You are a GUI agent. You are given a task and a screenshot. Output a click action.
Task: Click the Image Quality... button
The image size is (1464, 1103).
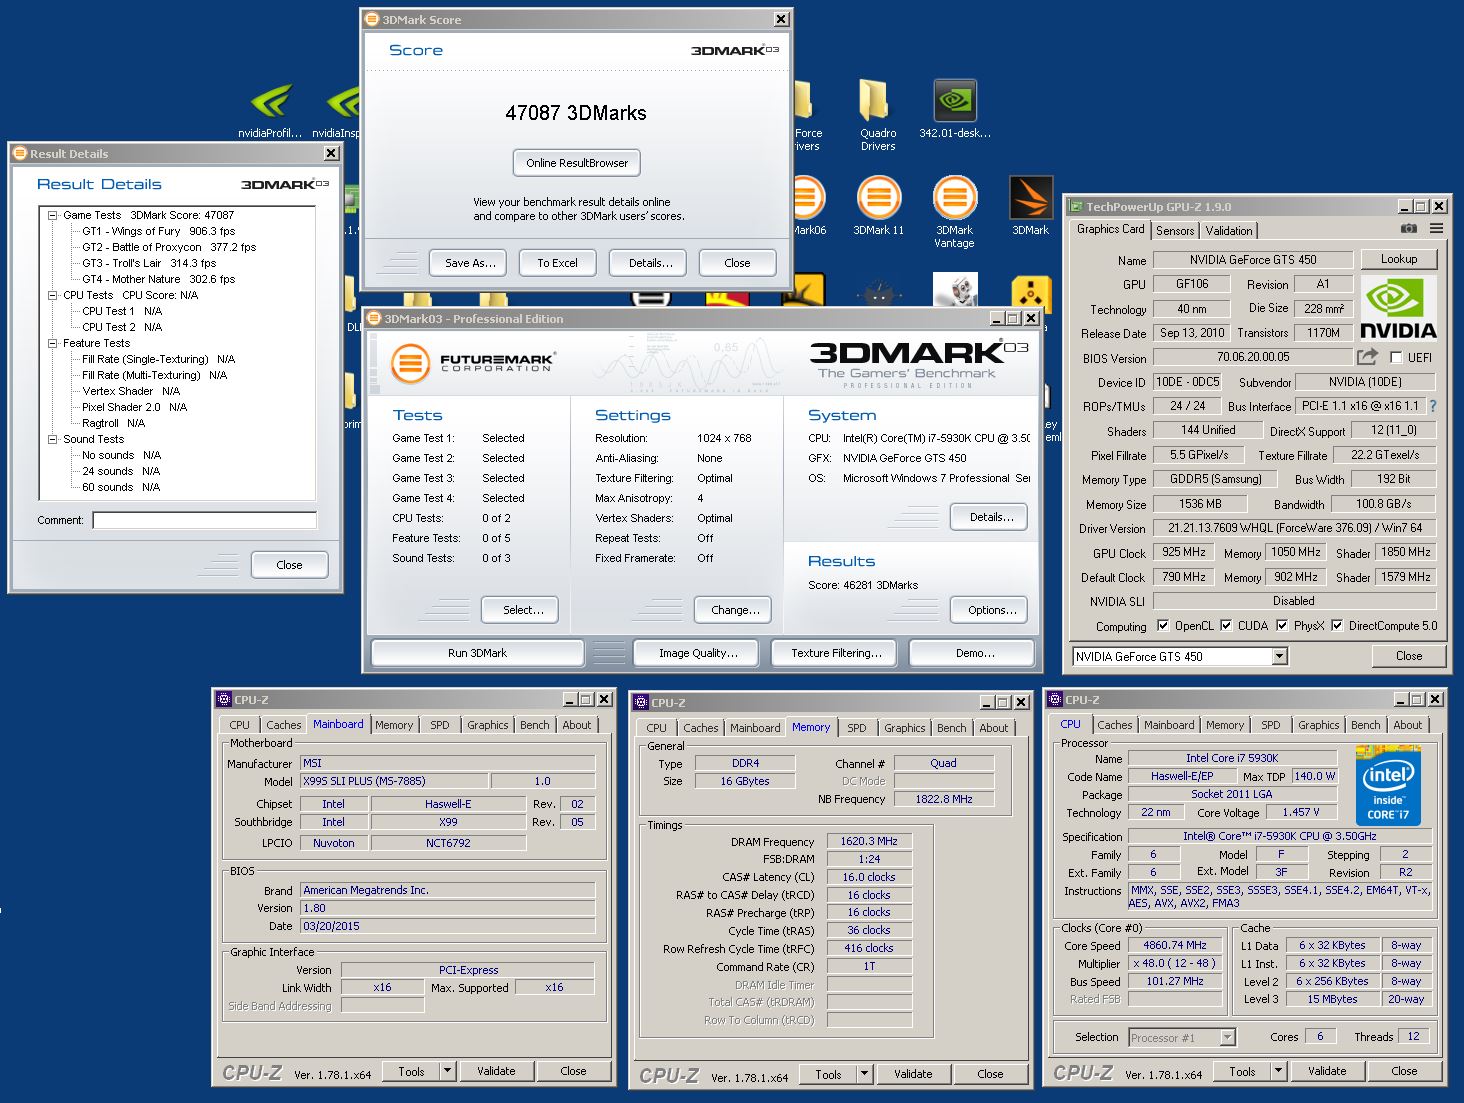point(698,653)
